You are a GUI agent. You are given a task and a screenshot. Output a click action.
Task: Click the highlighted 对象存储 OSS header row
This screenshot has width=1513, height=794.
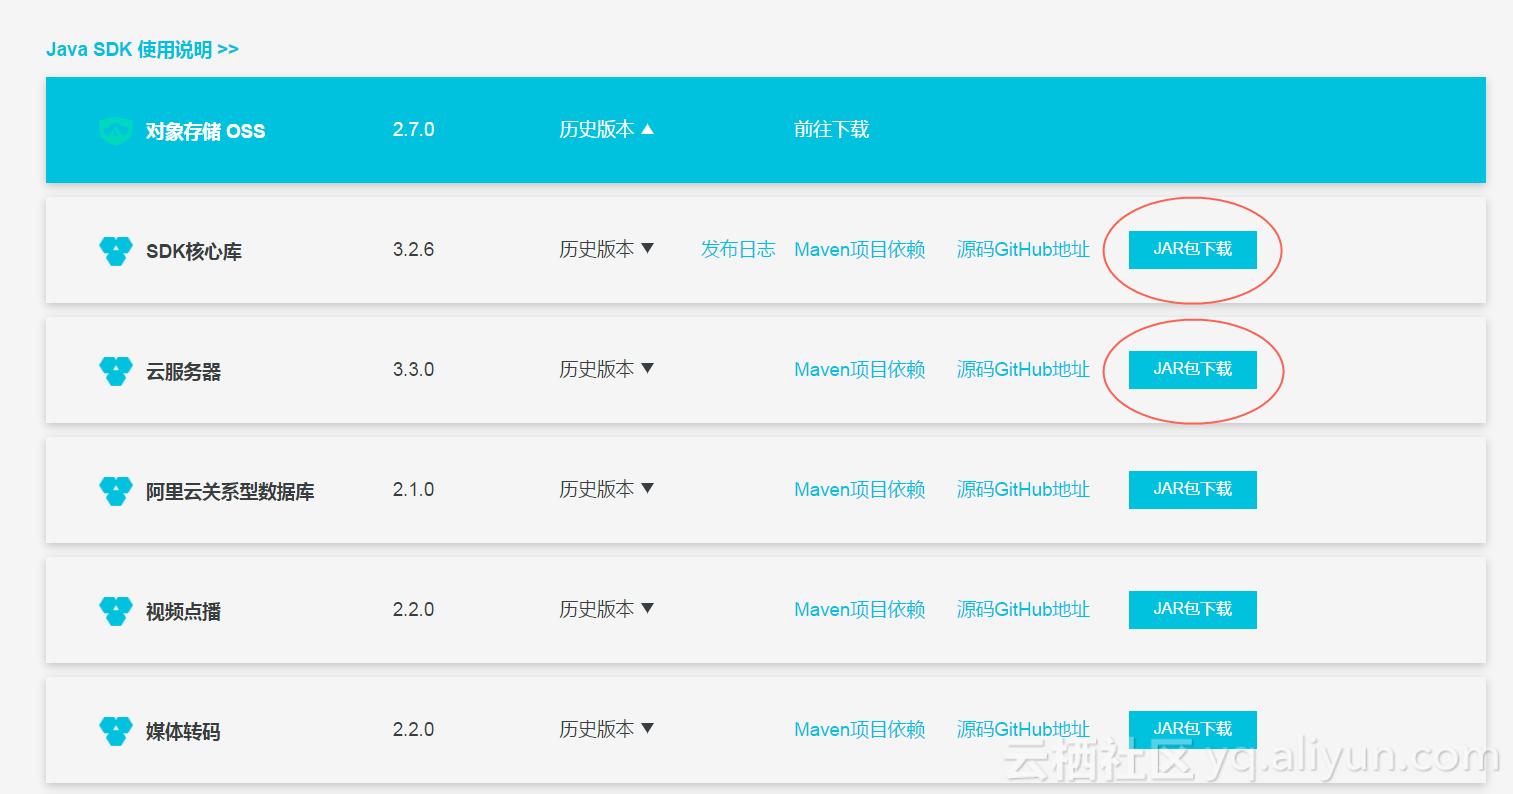[765, 129]
